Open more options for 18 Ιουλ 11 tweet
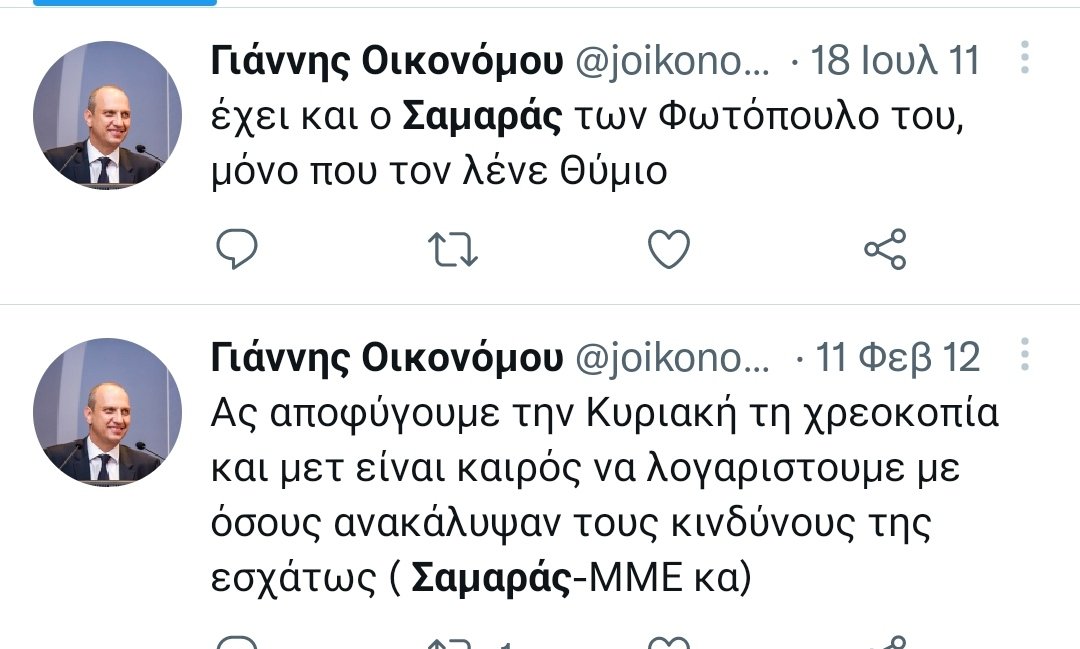1080x649 pixels. coord(1024,59)
